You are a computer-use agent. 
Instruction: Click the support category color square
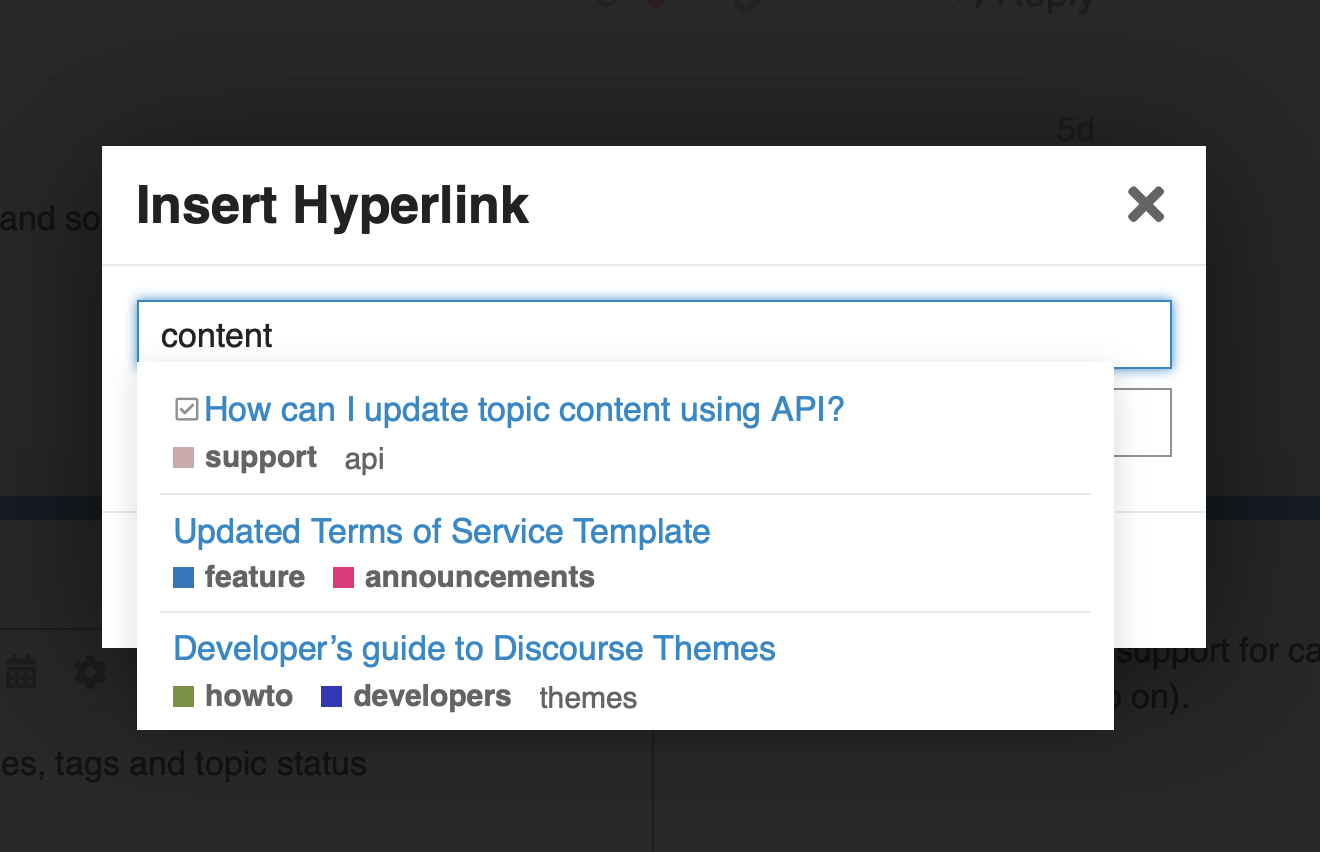[183, 458]
